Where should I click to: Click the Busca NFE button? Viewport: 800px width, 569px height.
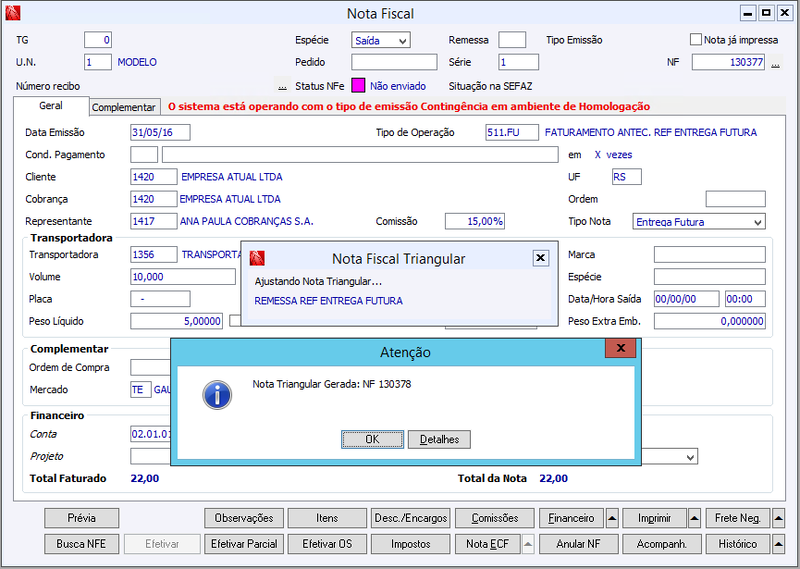point(82,544)
